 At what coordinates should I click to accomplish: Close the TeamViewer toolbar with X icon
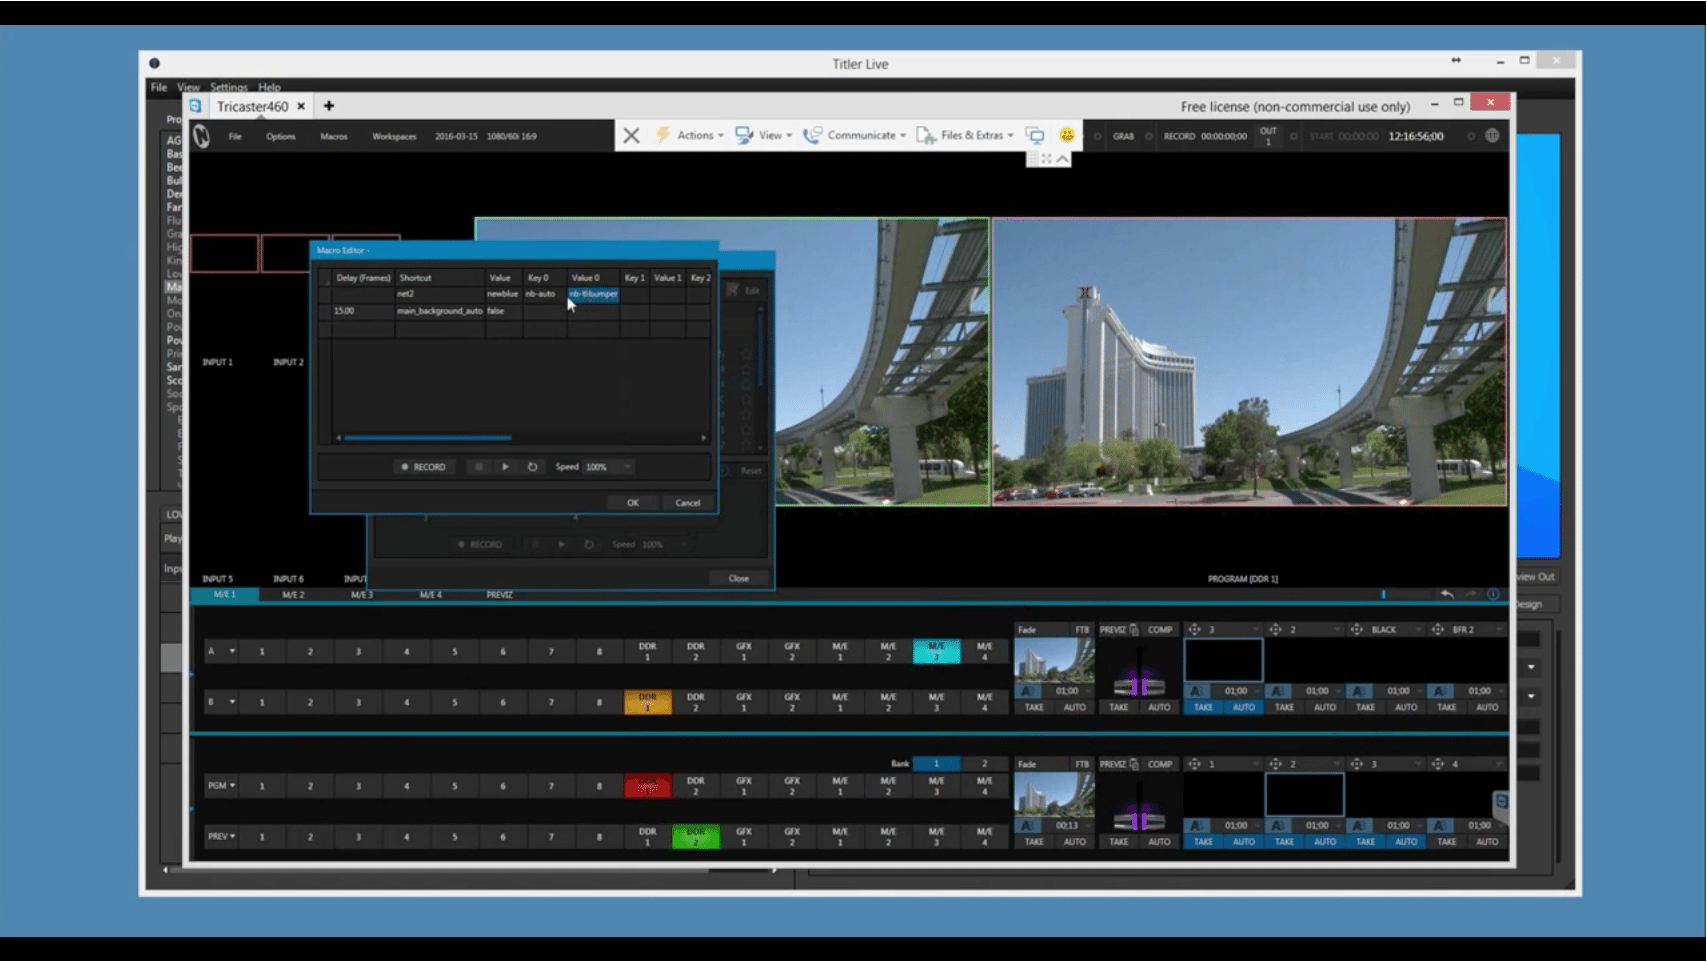tap(631, 136)
